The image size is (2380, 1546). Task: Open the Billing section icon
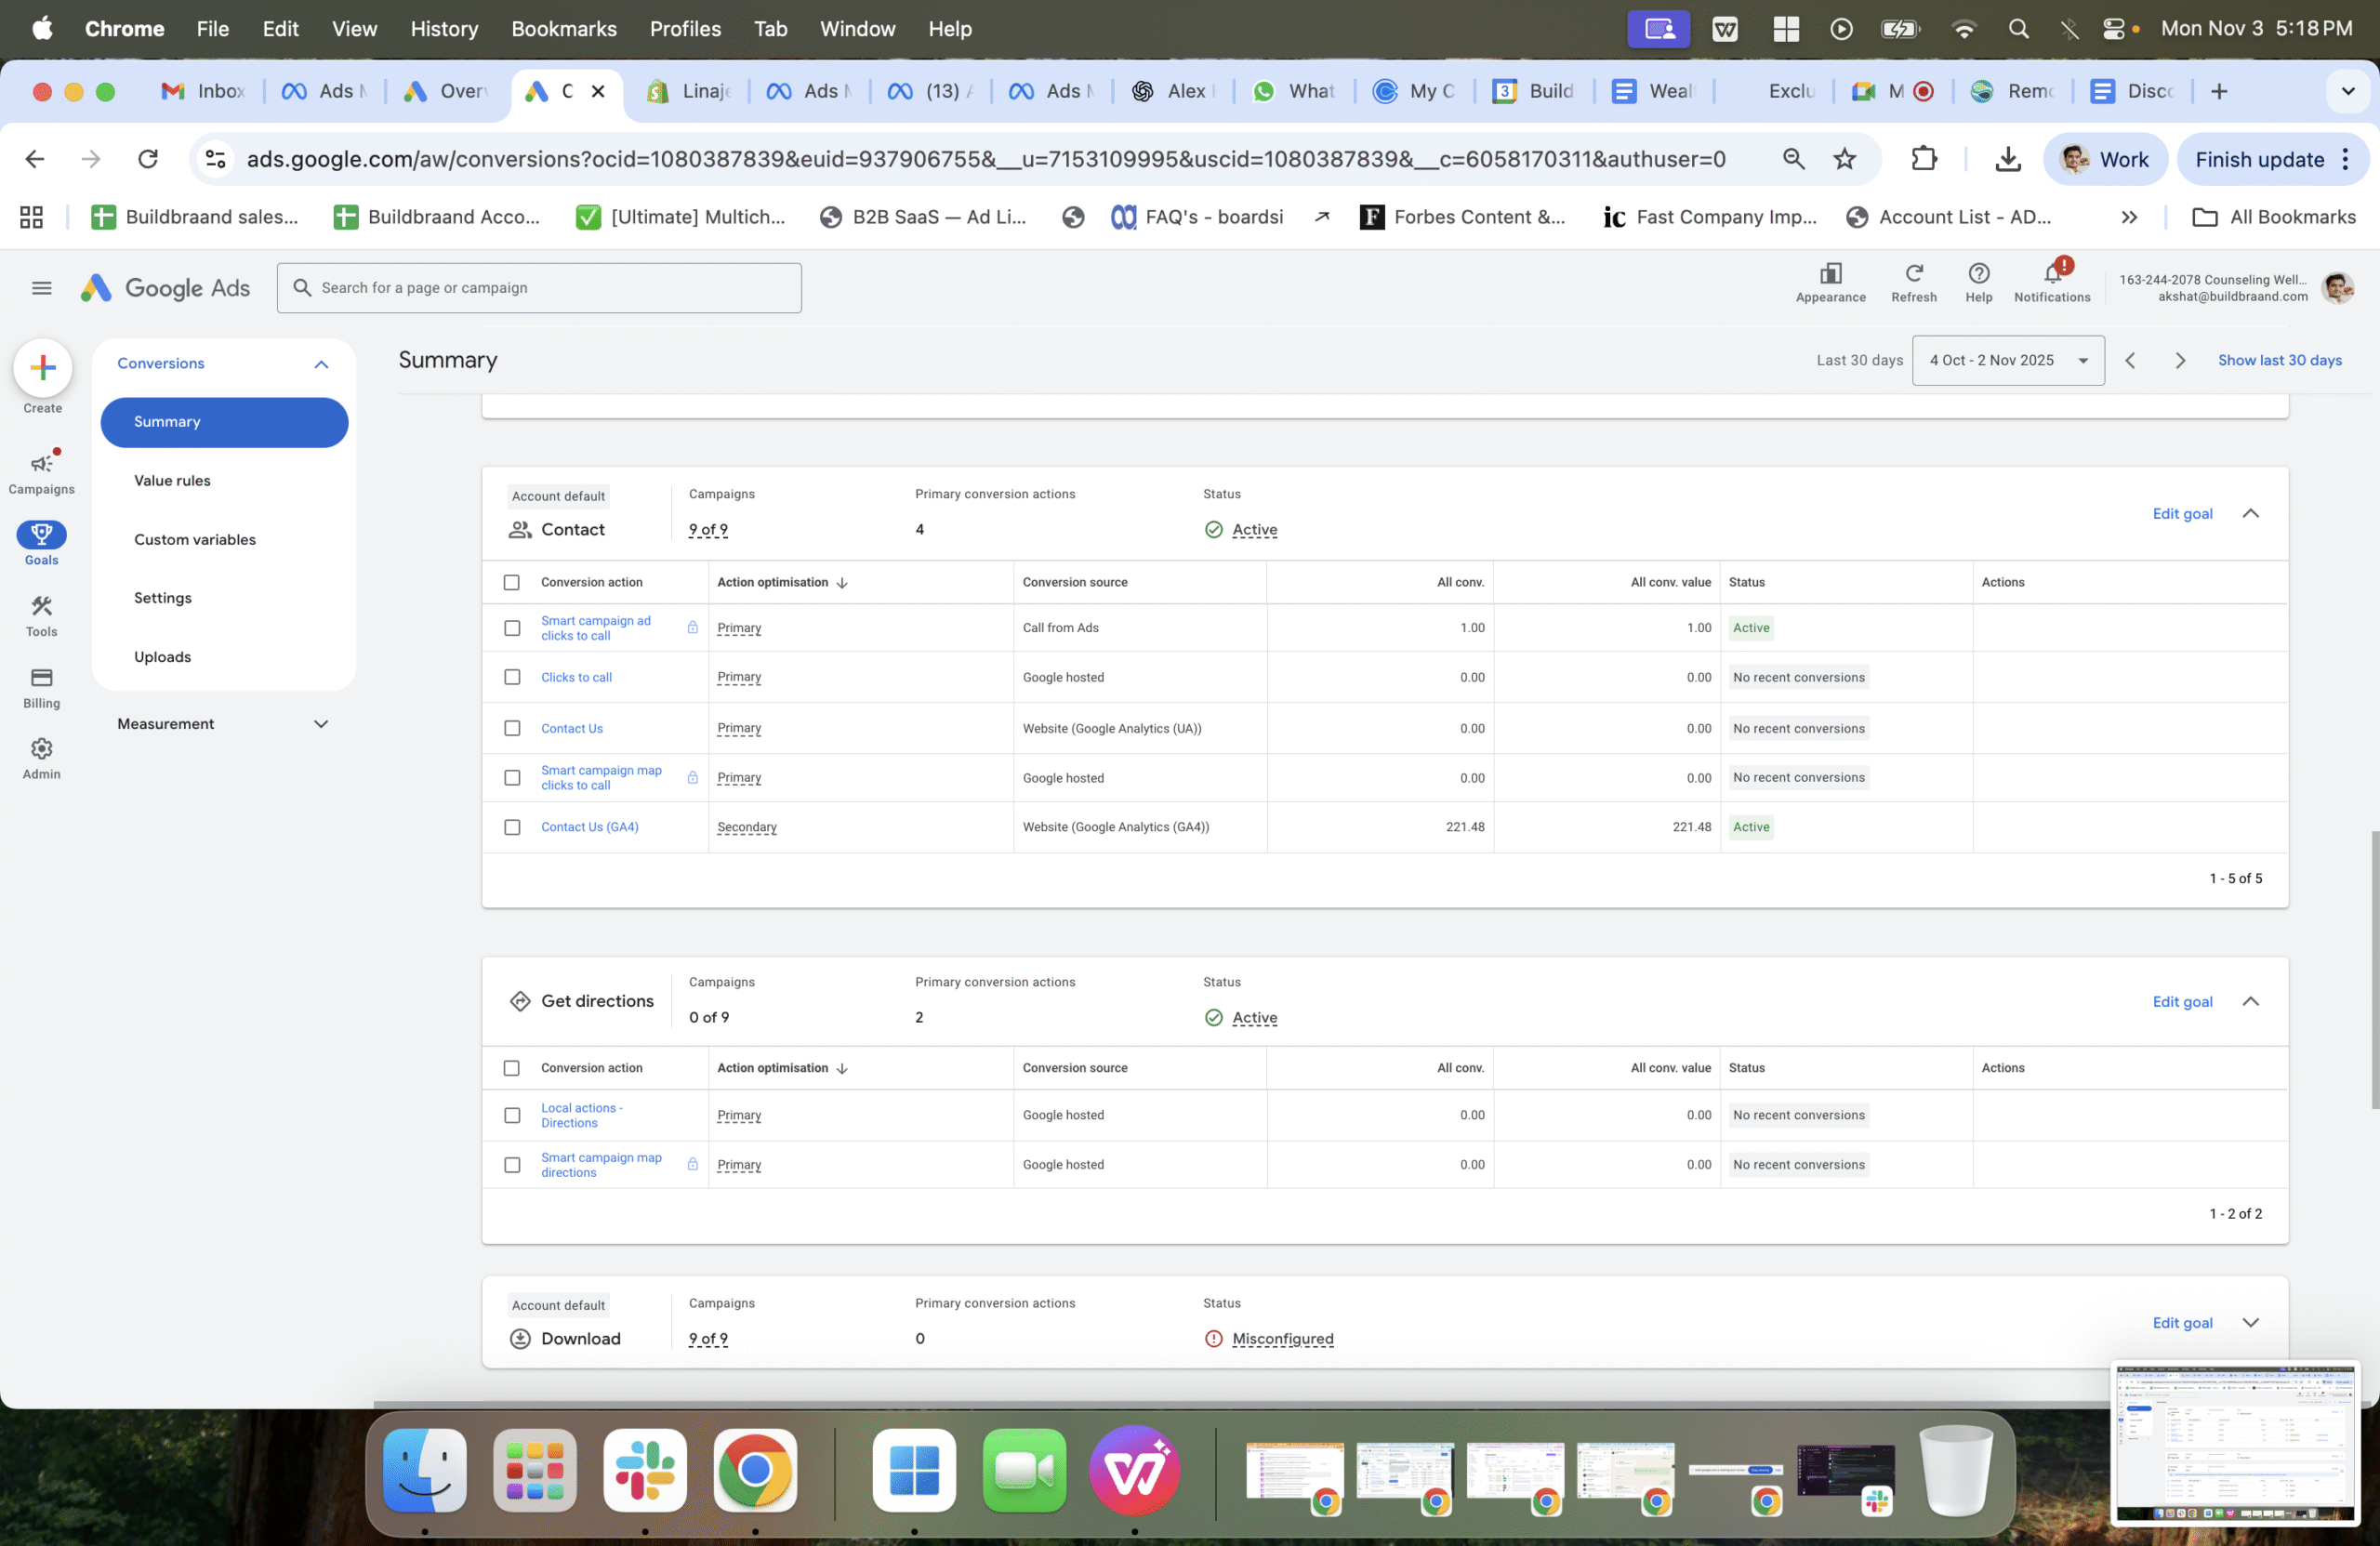pos(41,678)
